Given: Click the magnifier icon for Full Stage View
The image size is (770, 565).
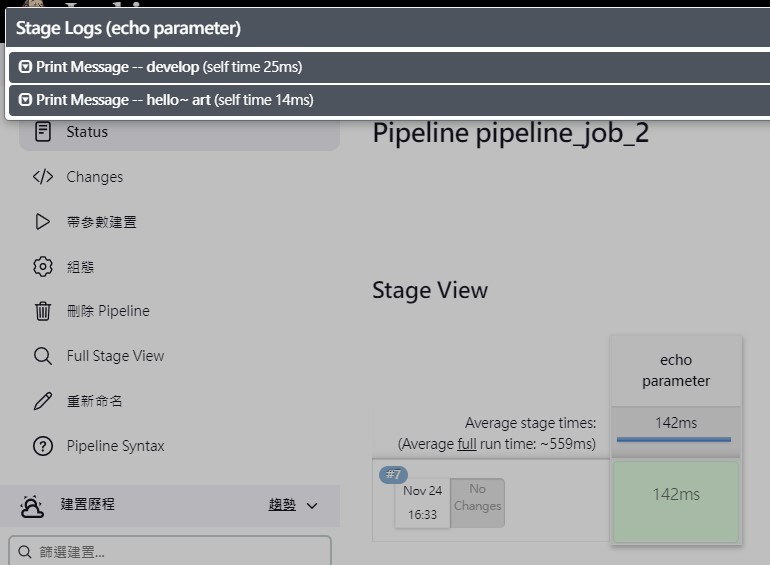Looking at the screenshot, I should click(43, 356).
